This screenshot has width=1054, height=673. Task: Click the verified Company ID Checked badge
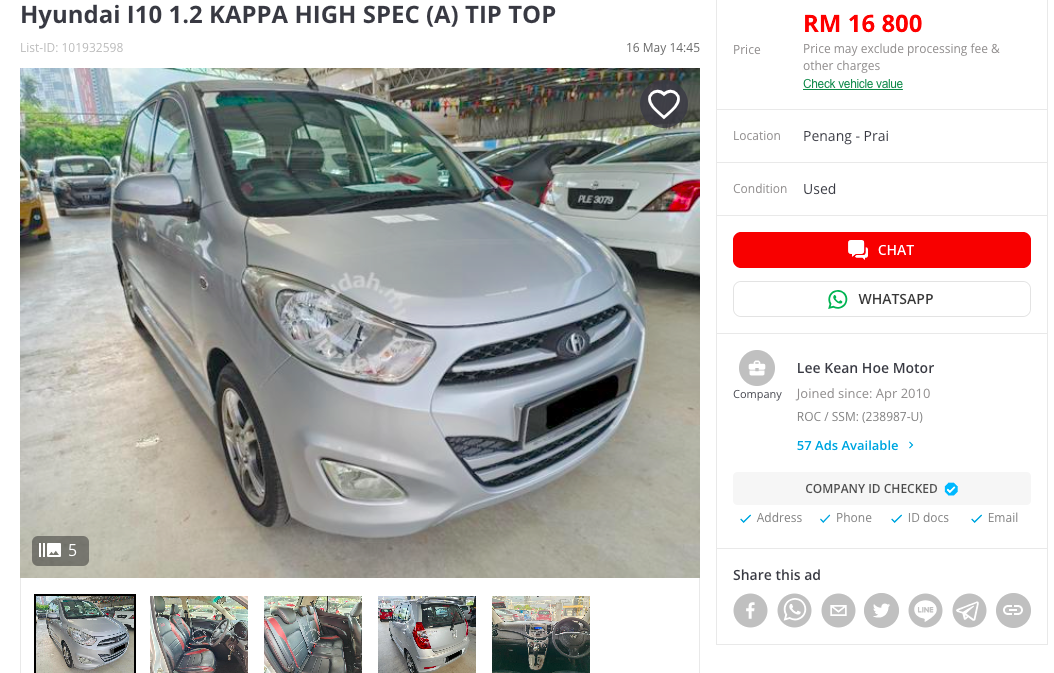tap(881, 489)
